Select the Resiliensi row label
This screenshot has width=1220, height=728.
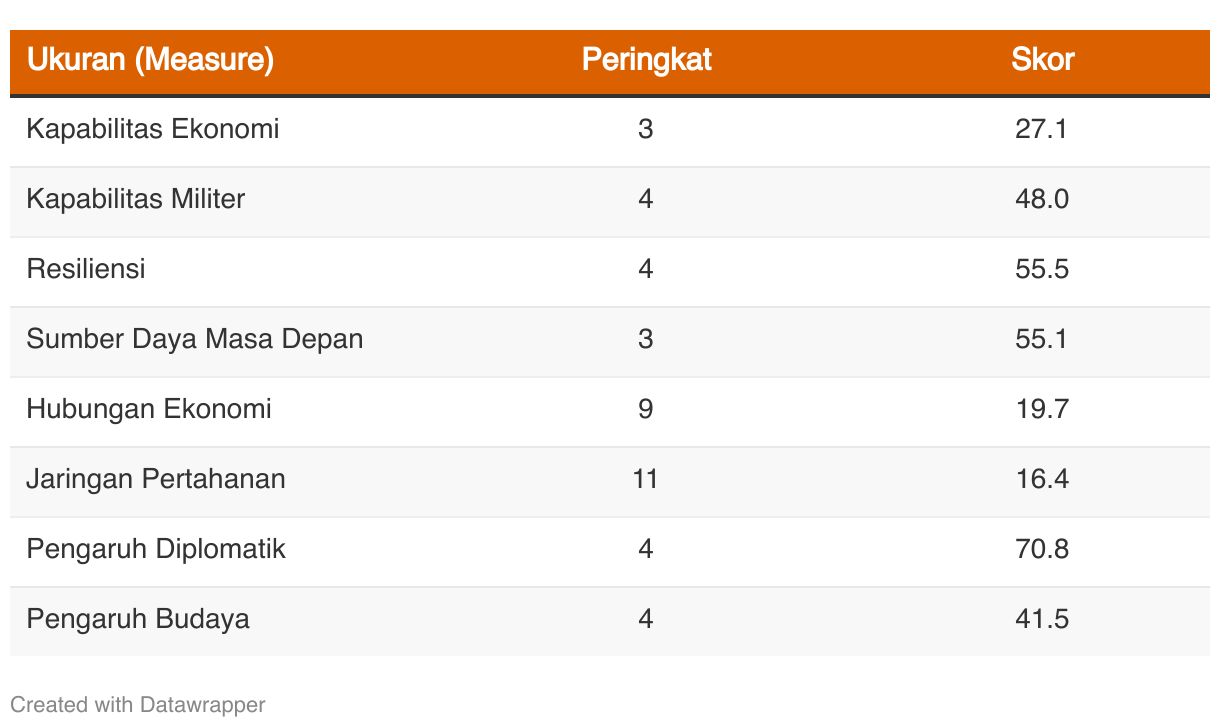(86, 269)
